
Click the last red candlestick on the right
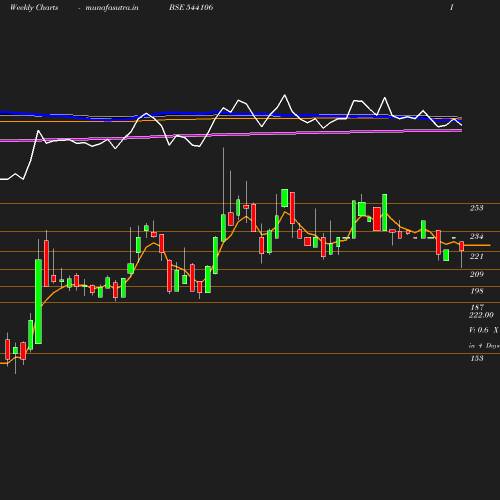point(462,246)
